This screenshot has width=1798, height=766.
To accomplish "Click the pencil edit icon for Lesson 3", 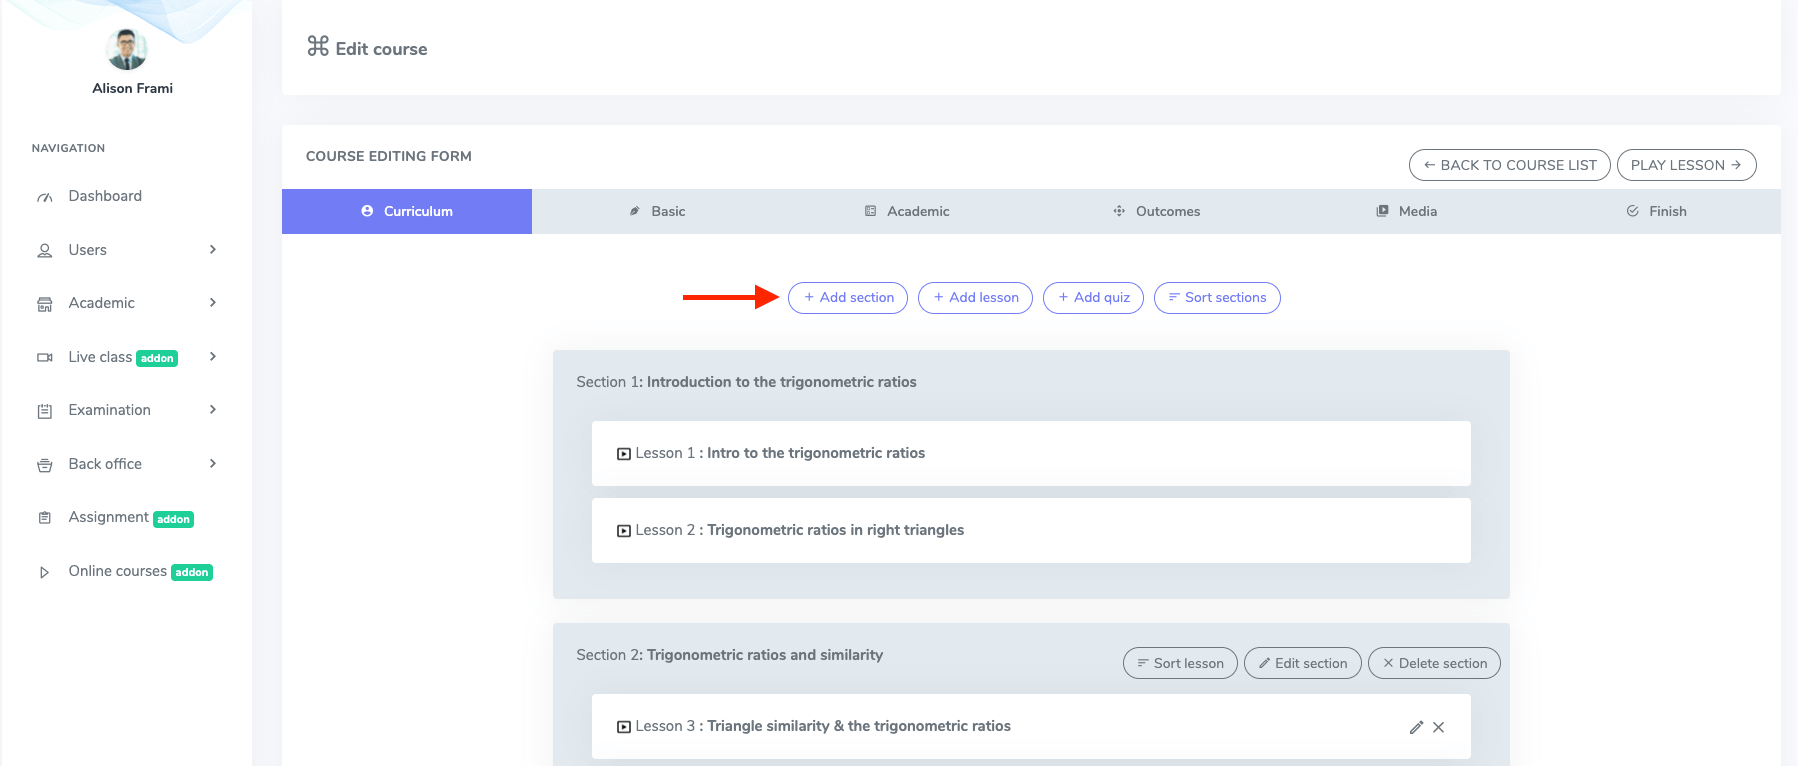I will click(1416, 727).
